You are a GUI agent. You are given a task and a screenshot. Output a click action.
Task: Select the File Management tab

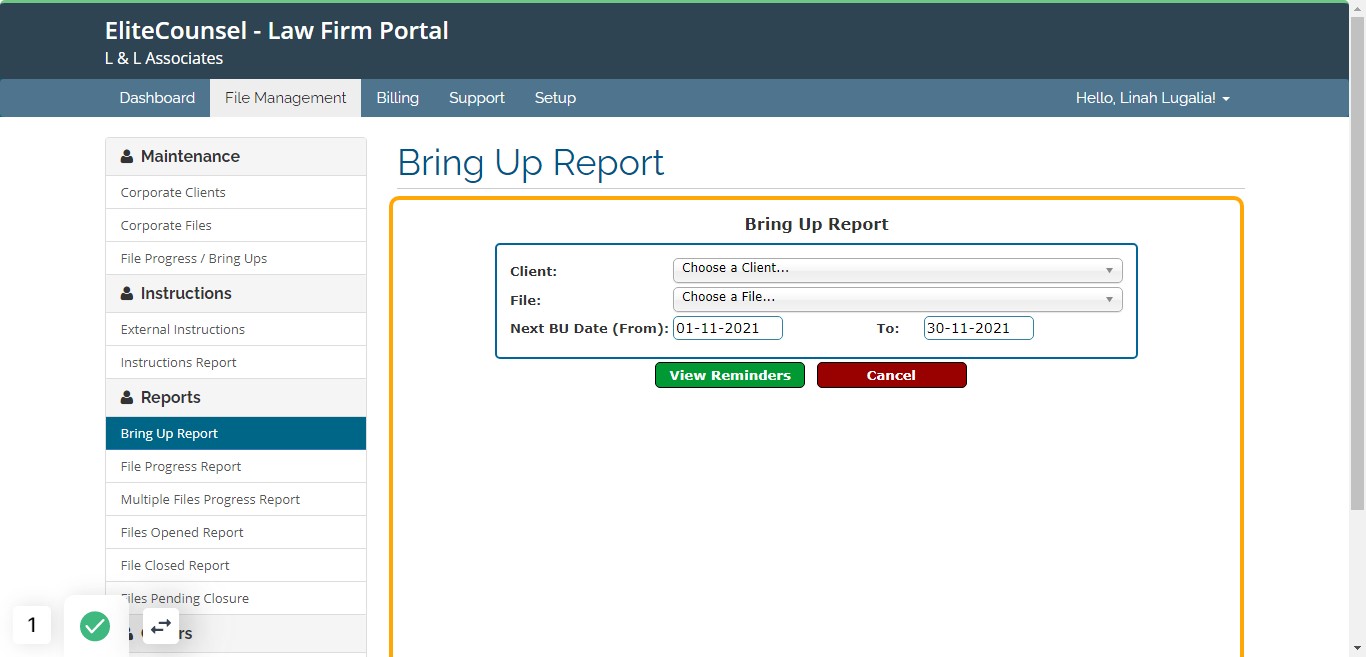tap(285, 98)
